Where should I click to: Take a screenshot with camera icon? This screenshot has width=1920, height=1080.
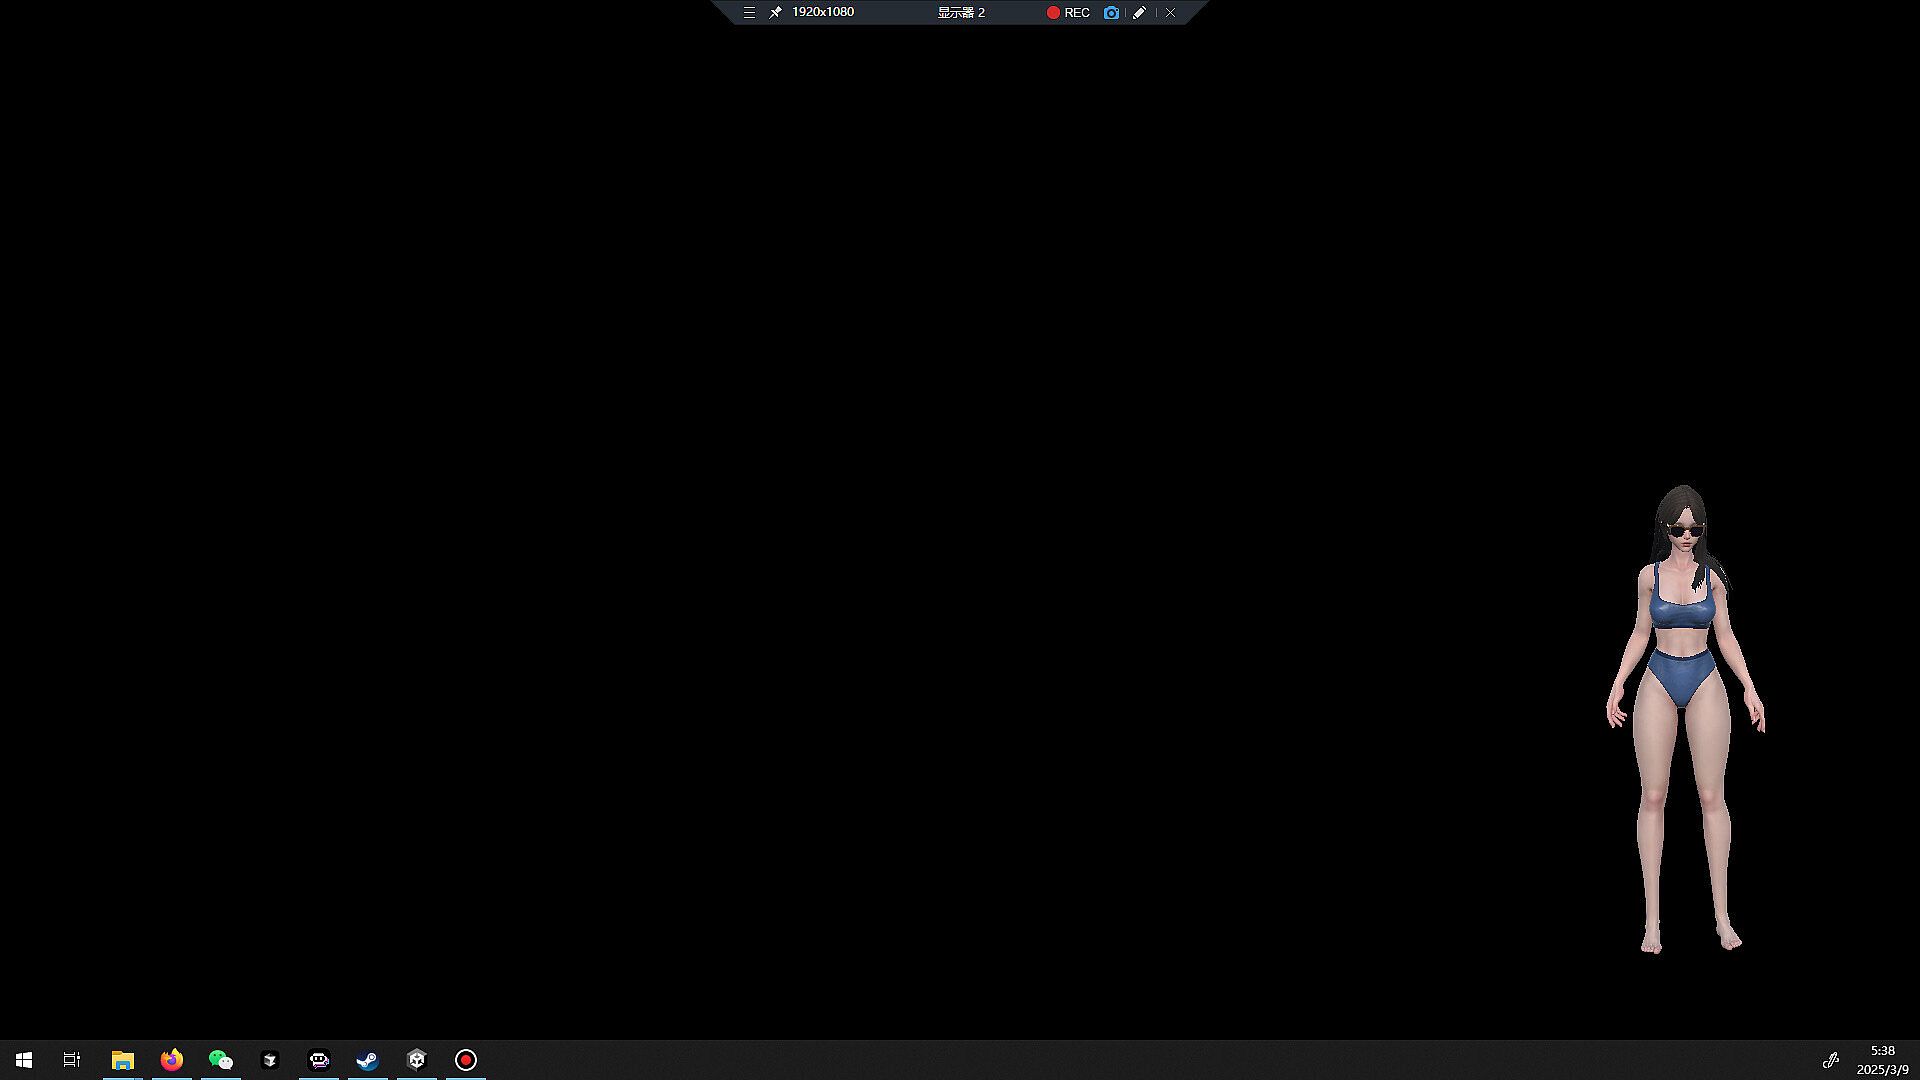[x=1111, y=13]
